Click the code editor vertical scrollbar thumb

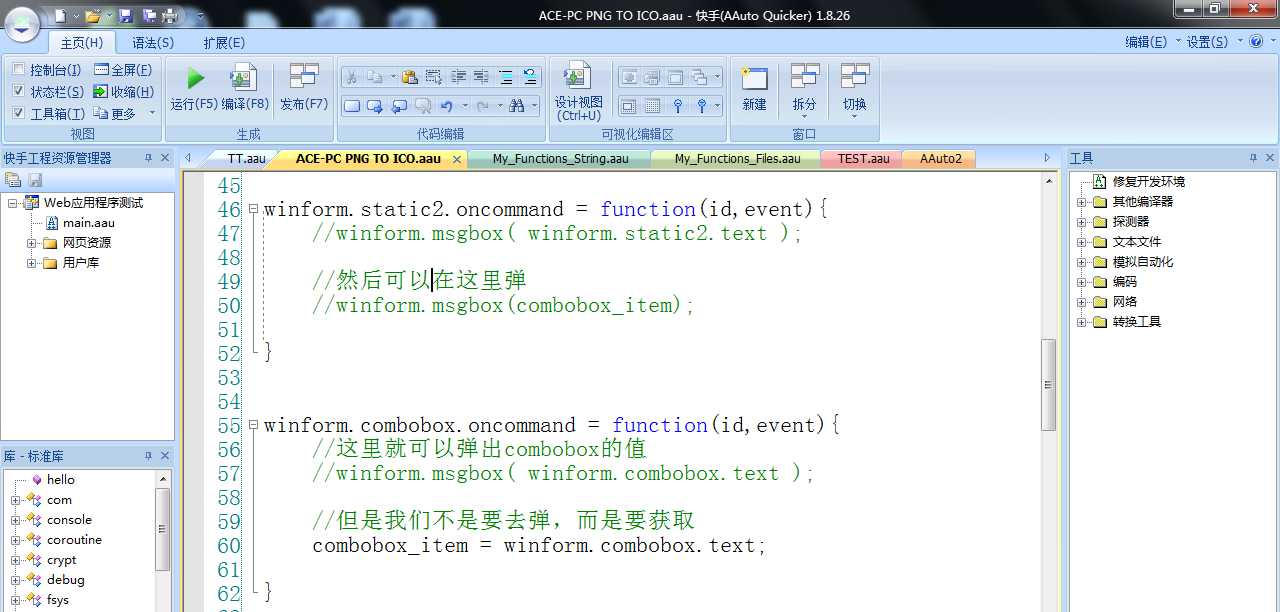click(x=1048, y=385)
